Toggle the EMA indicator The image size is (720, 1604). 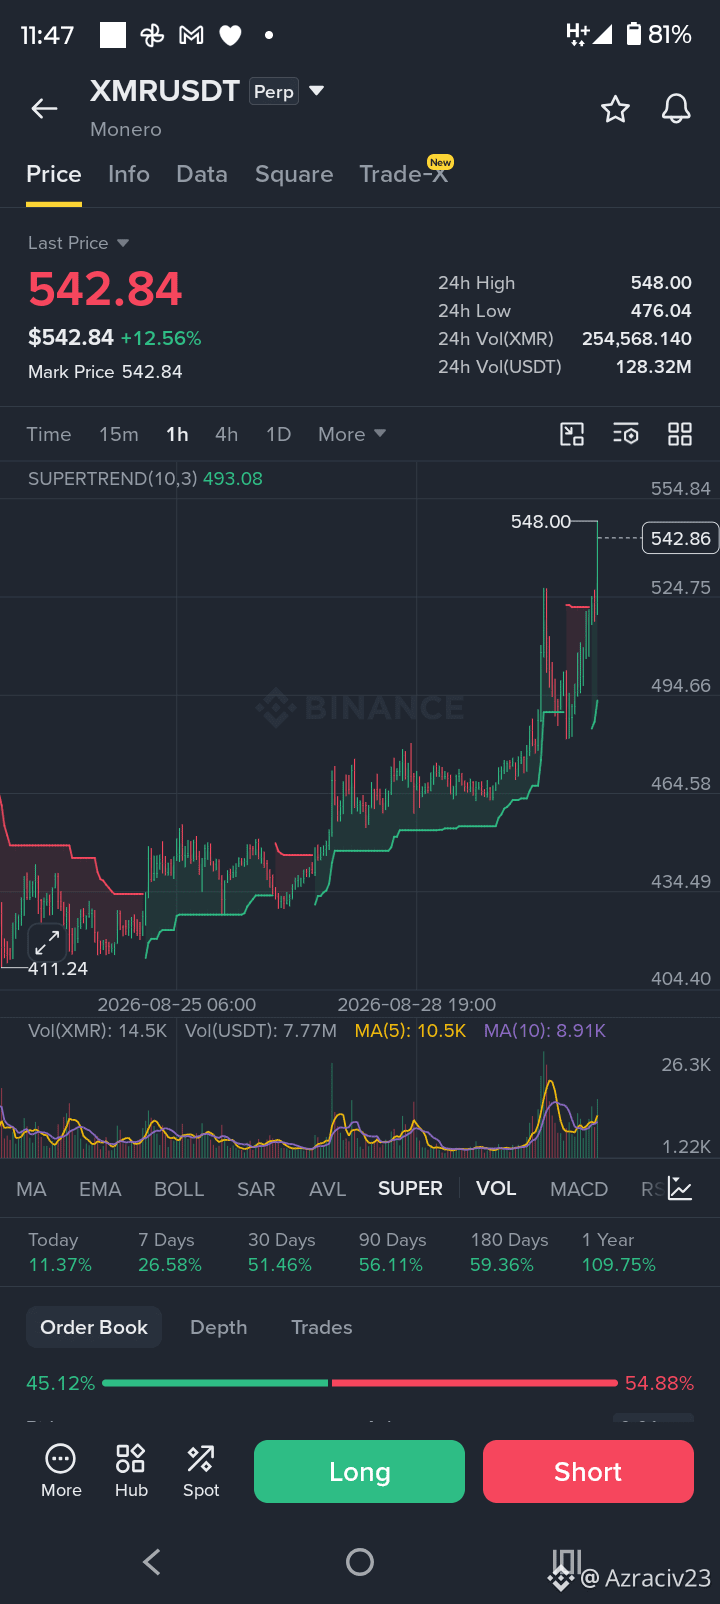point(100,1189)
